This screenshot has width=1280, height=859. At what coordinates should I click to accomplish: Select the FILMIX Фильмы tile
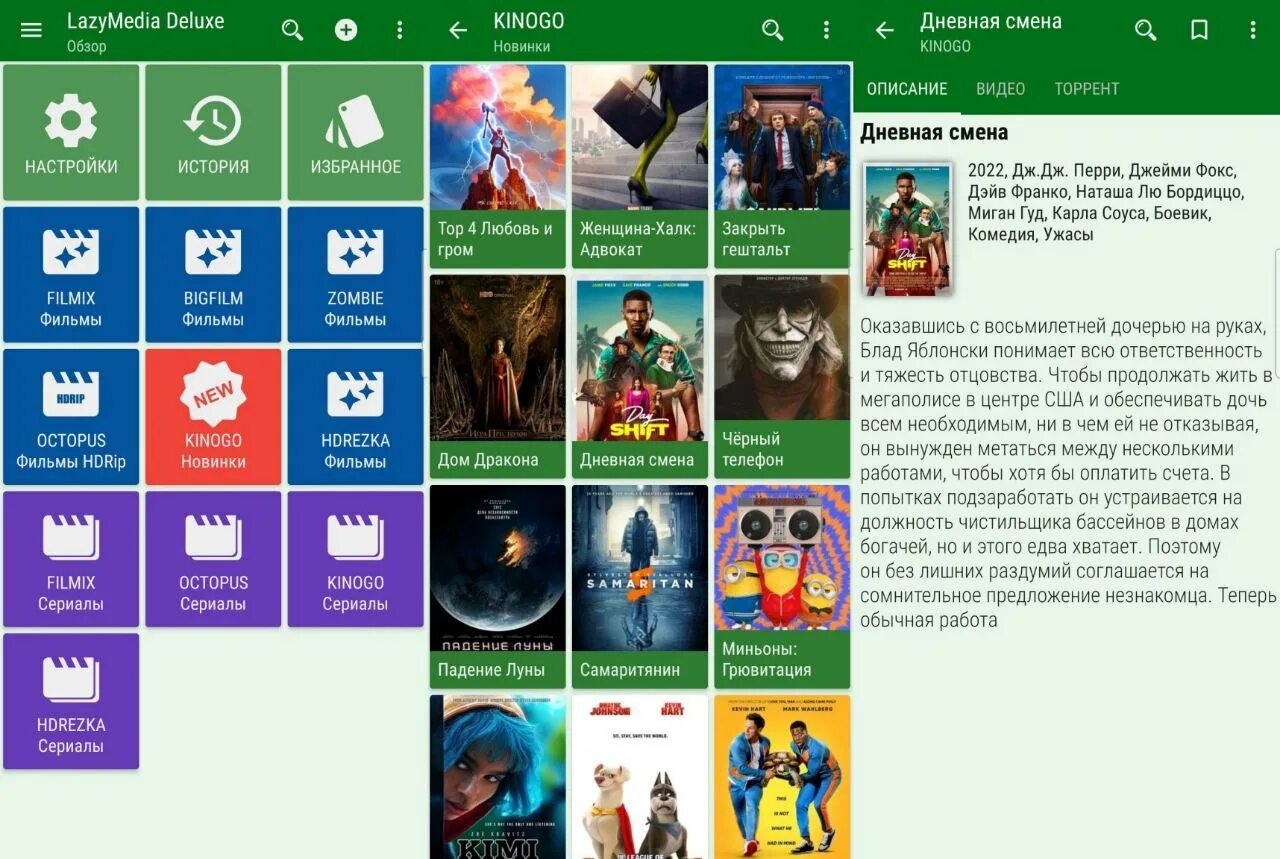click(x=71, y=275)
